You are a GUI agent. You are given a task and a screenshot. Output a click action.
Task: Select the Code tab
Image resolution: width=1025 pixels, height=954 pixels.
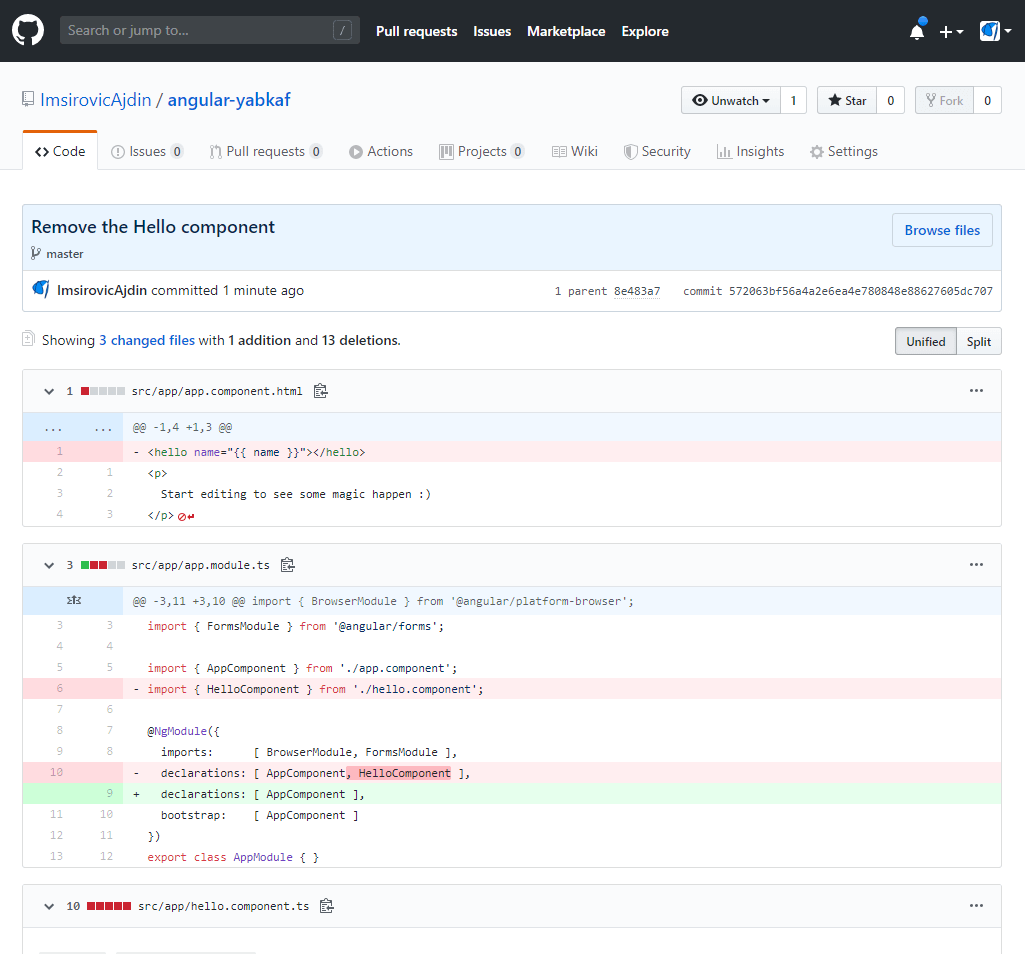[60, 151]
